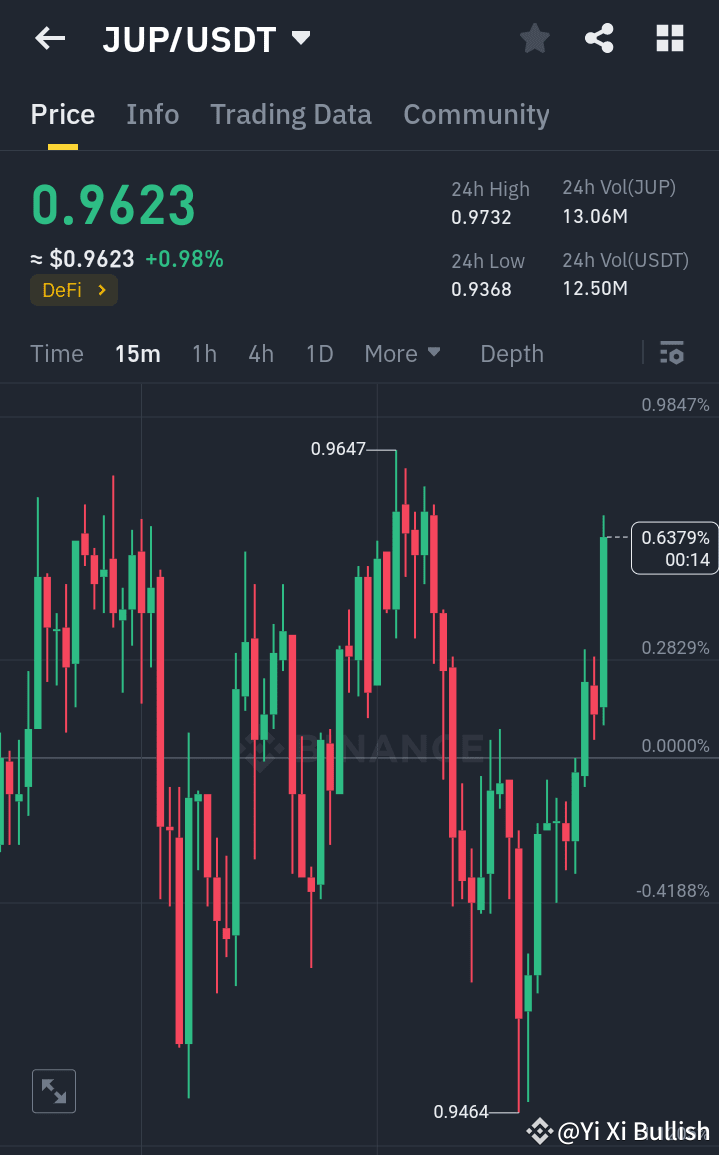This screenshot has width=719, height=1155.
Task: Tap the current candle countdown price label
Action: tap(674, 548)
